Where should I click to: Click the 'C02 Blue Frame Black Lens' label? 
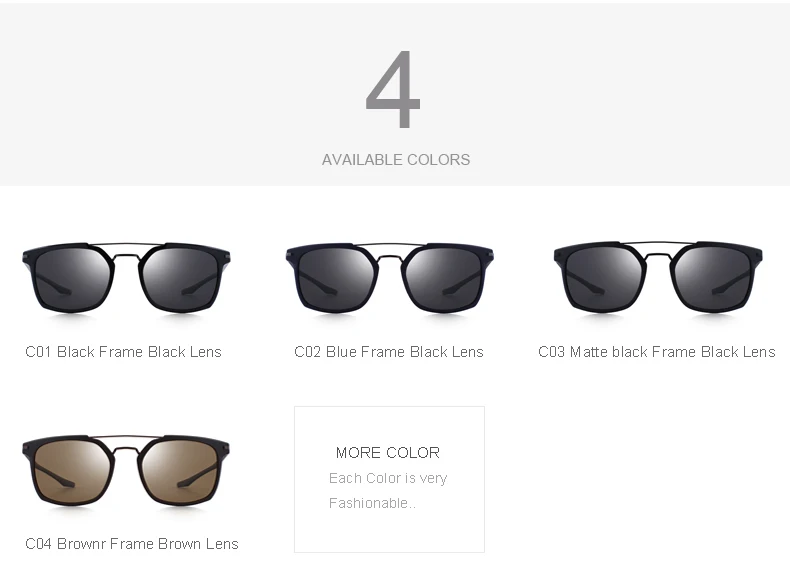point(389,352)
